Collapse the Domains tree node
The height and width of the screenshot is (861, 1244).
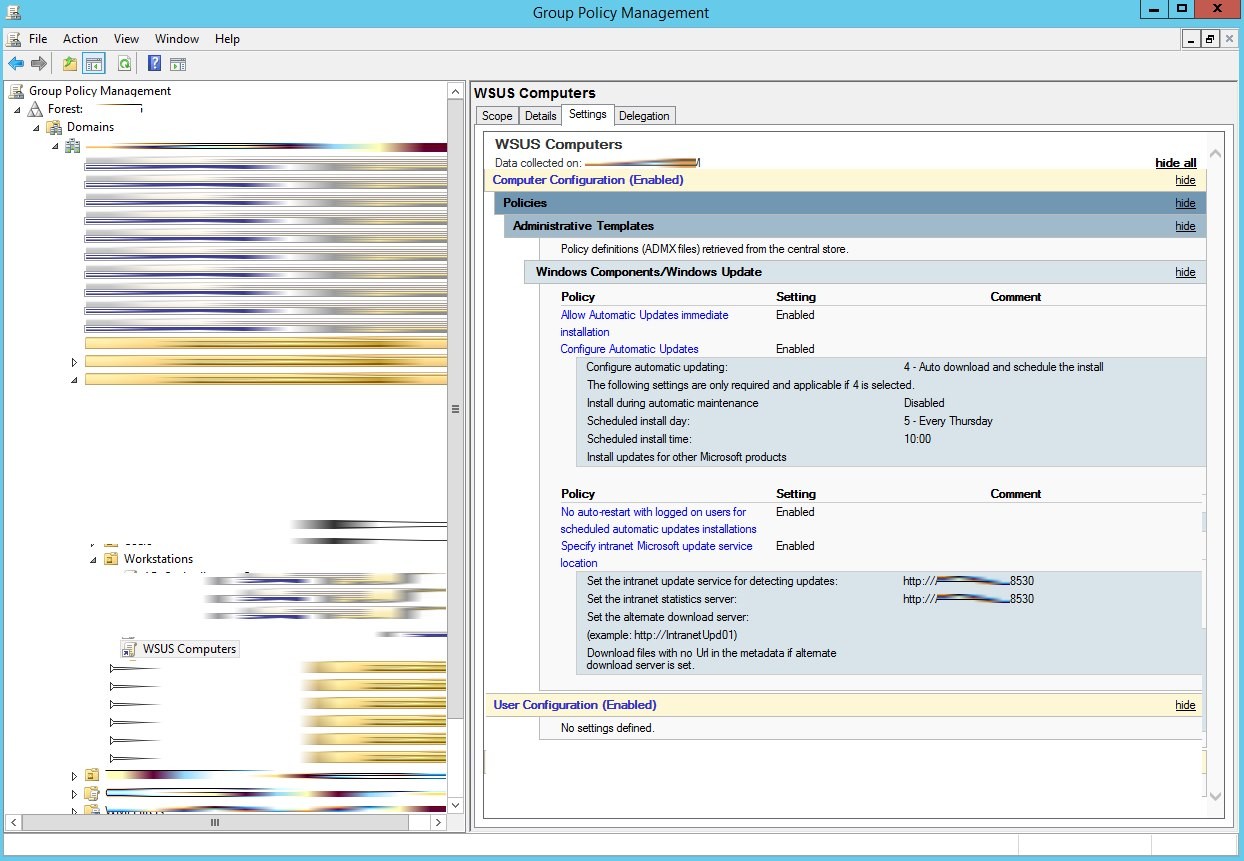point(36,127)
